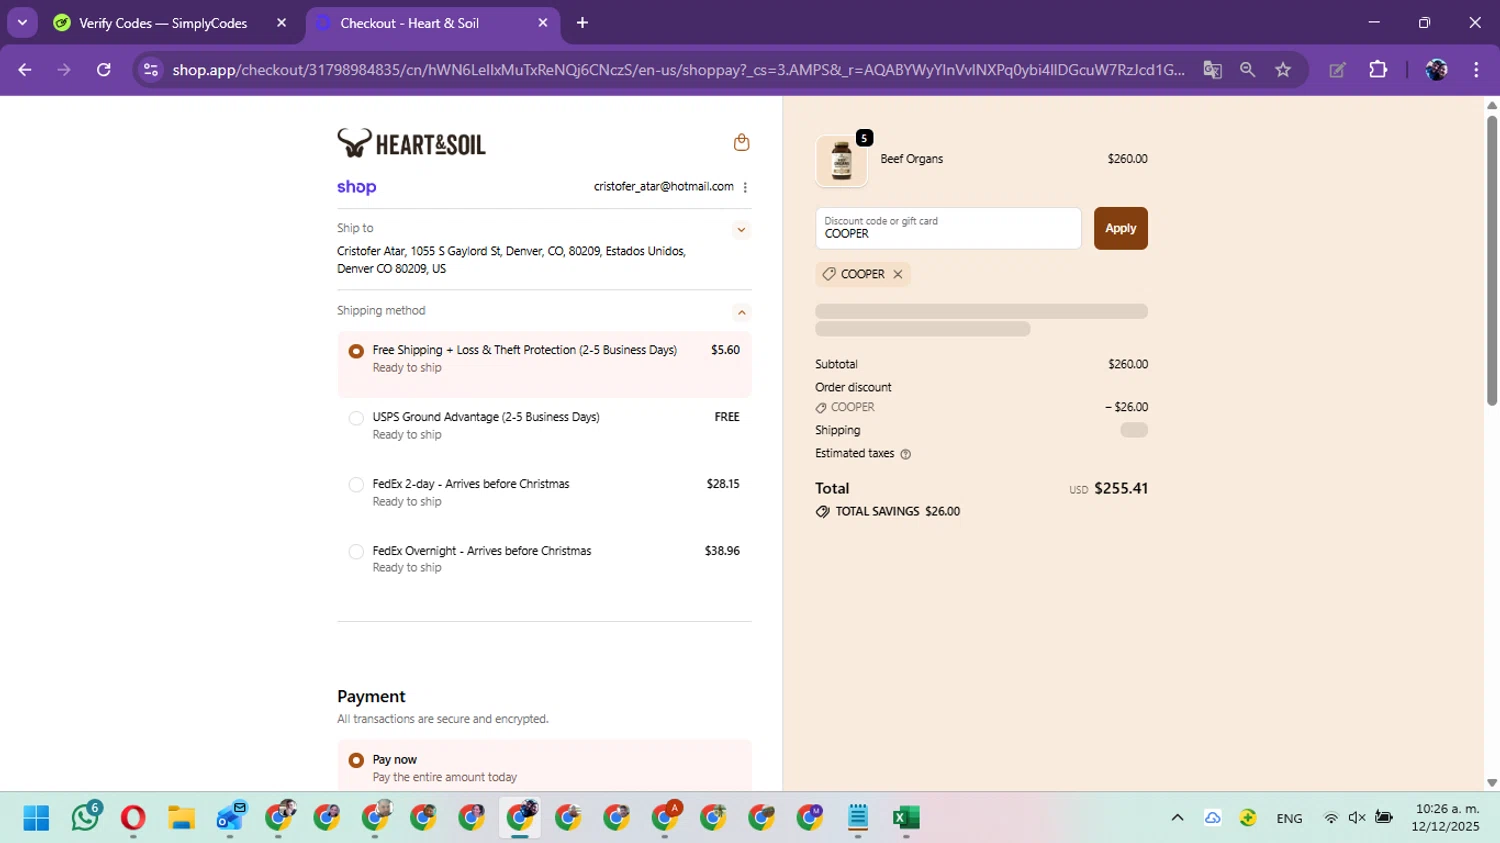This screenshot has height=843, width=1500.
Task: Click the TOTAL SAVINGS $26.00 line
Action: click(888, 511)
